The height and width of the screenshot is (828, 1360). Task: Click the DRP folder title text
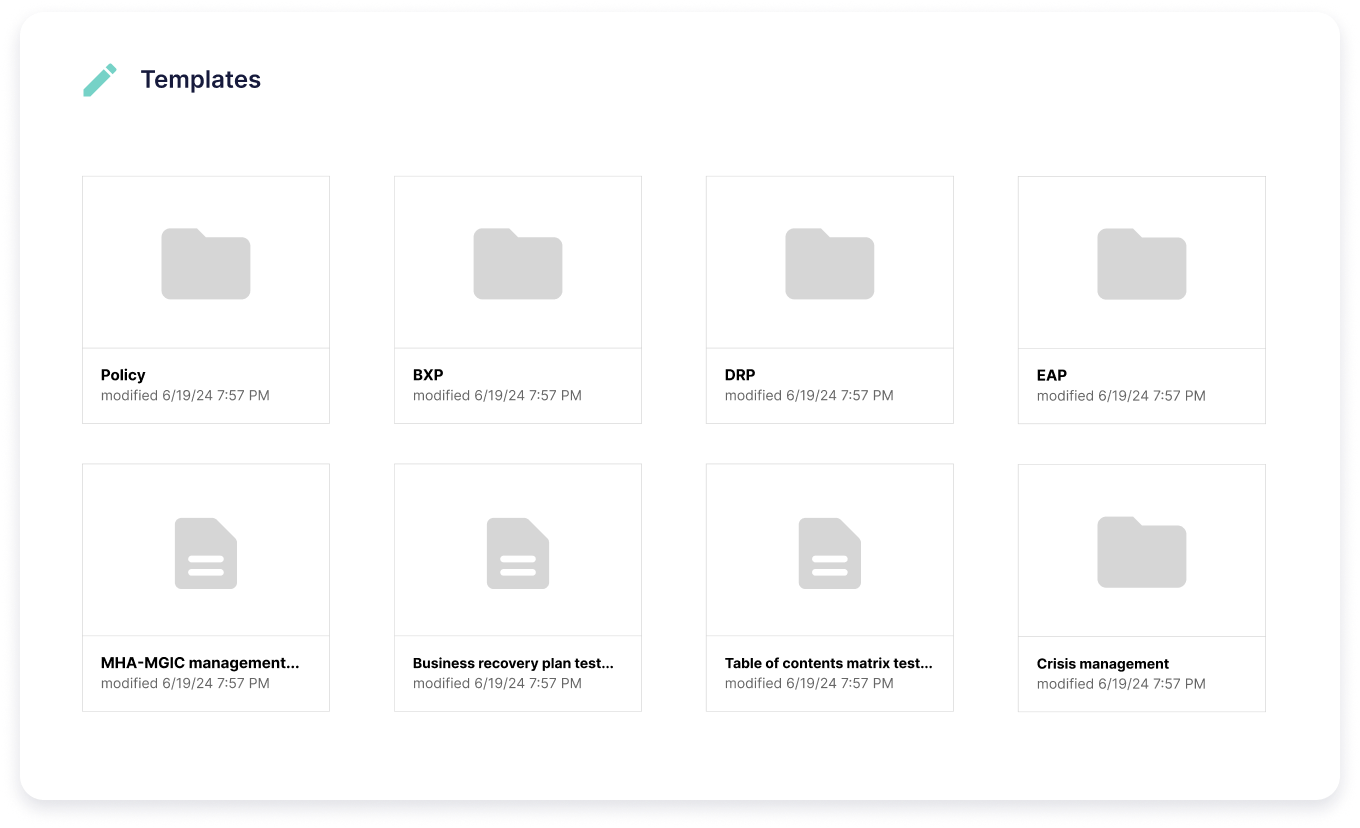point(740,375)
